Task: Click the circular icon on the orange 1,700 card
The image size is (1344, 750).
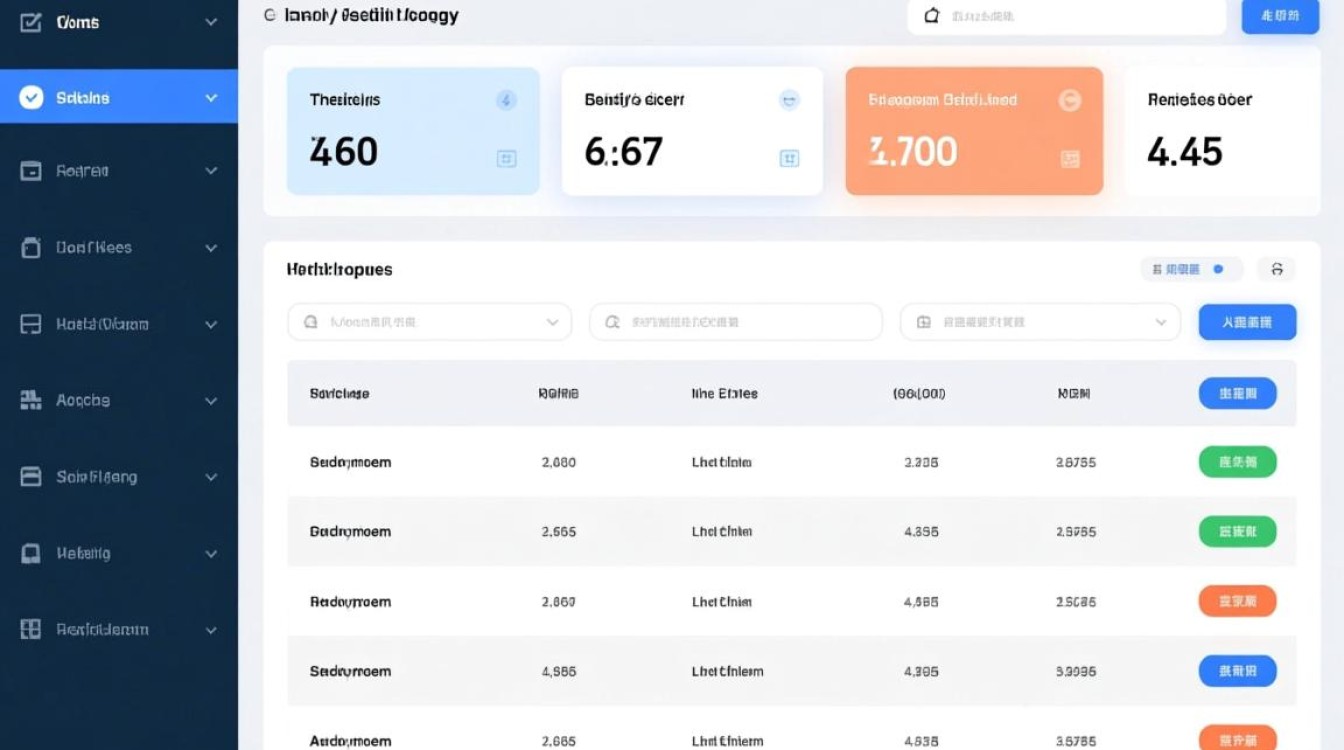Action: click(1069, 100)
